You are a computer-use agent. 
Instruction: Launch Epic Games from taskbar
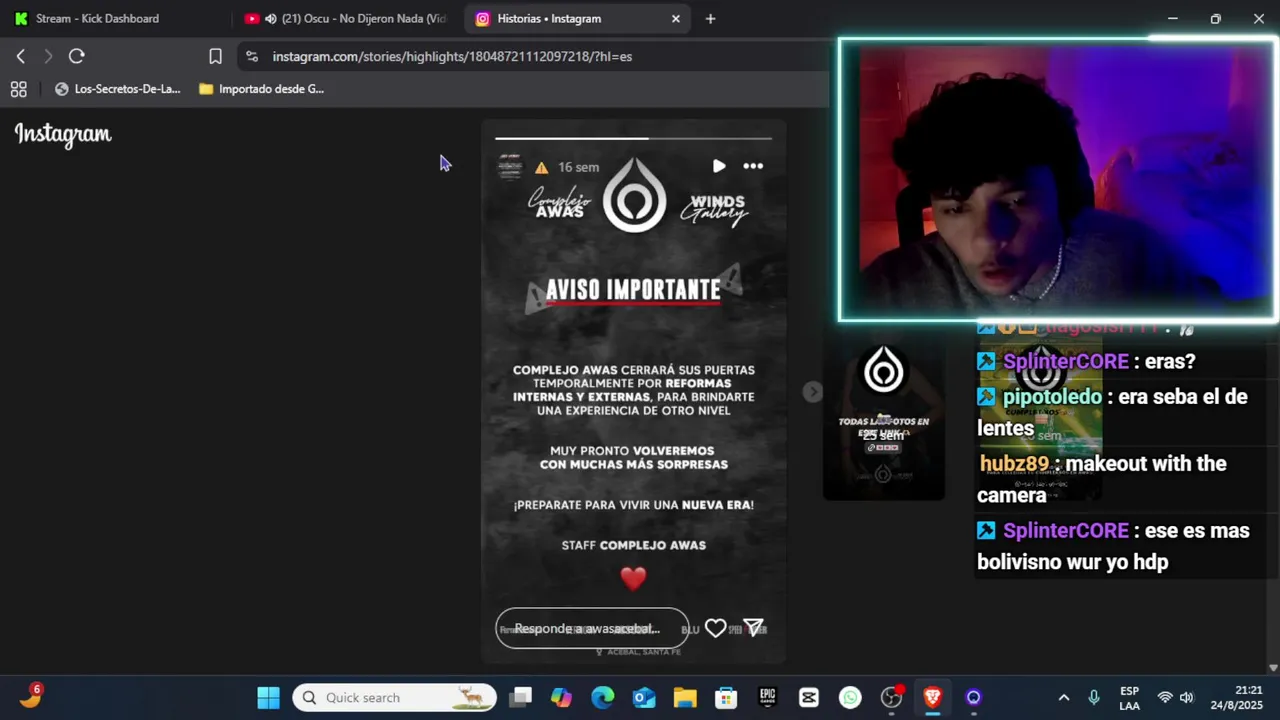[767, 697]
